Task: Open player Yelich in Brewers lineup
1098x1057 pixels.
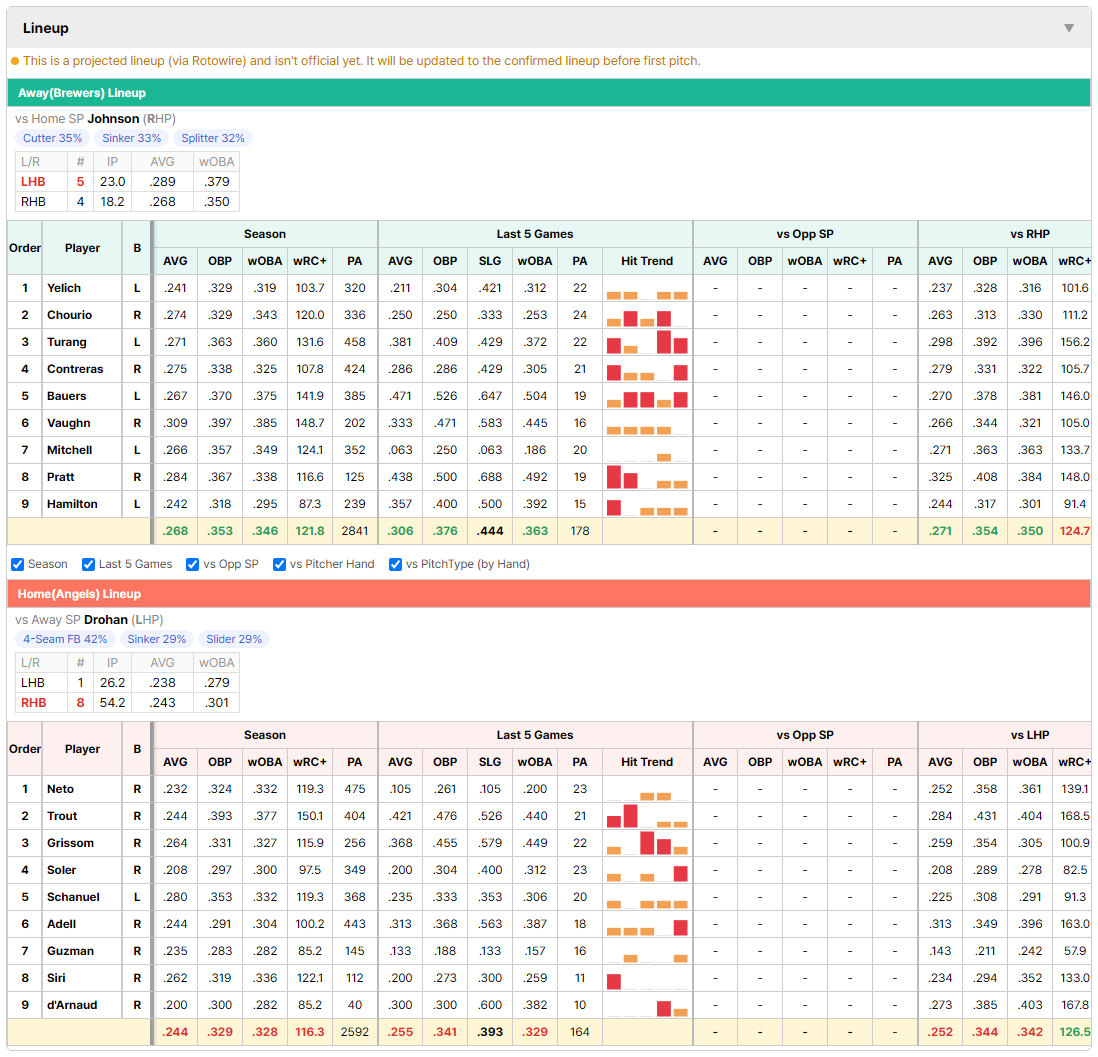Action: (64, 288)
